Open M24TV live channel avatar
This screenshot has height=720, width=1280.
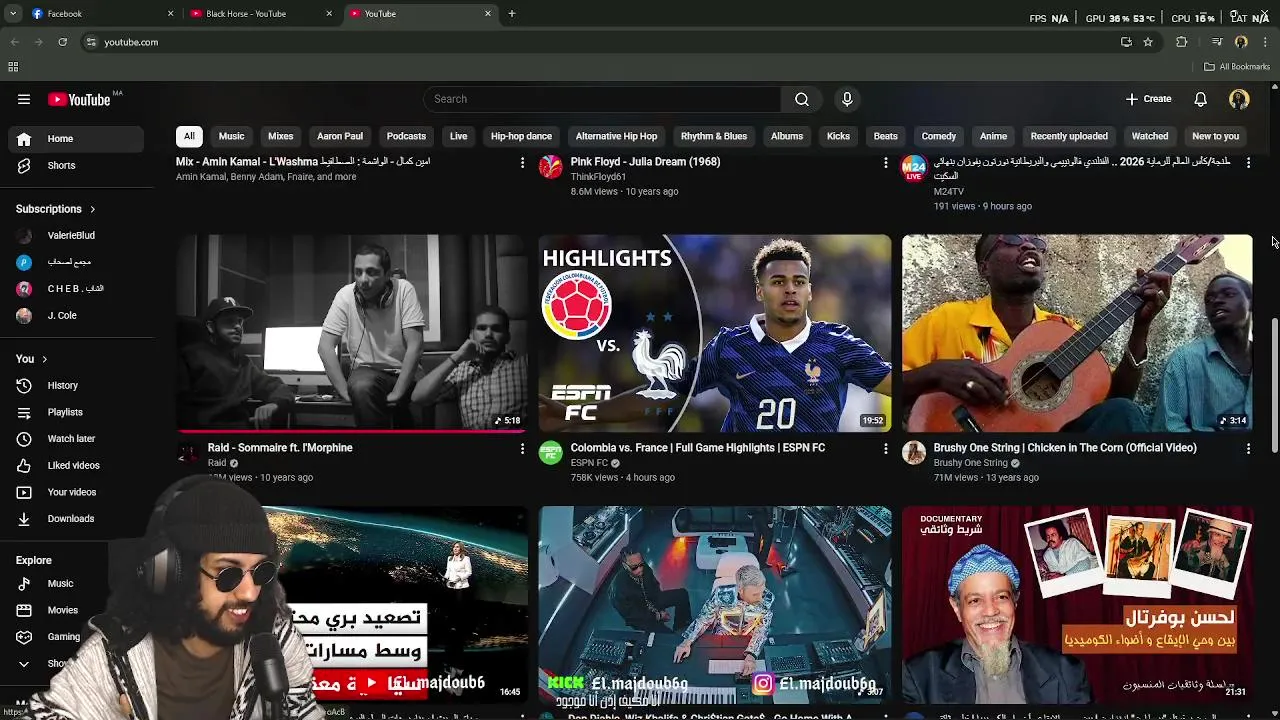[x=914, y=168]
